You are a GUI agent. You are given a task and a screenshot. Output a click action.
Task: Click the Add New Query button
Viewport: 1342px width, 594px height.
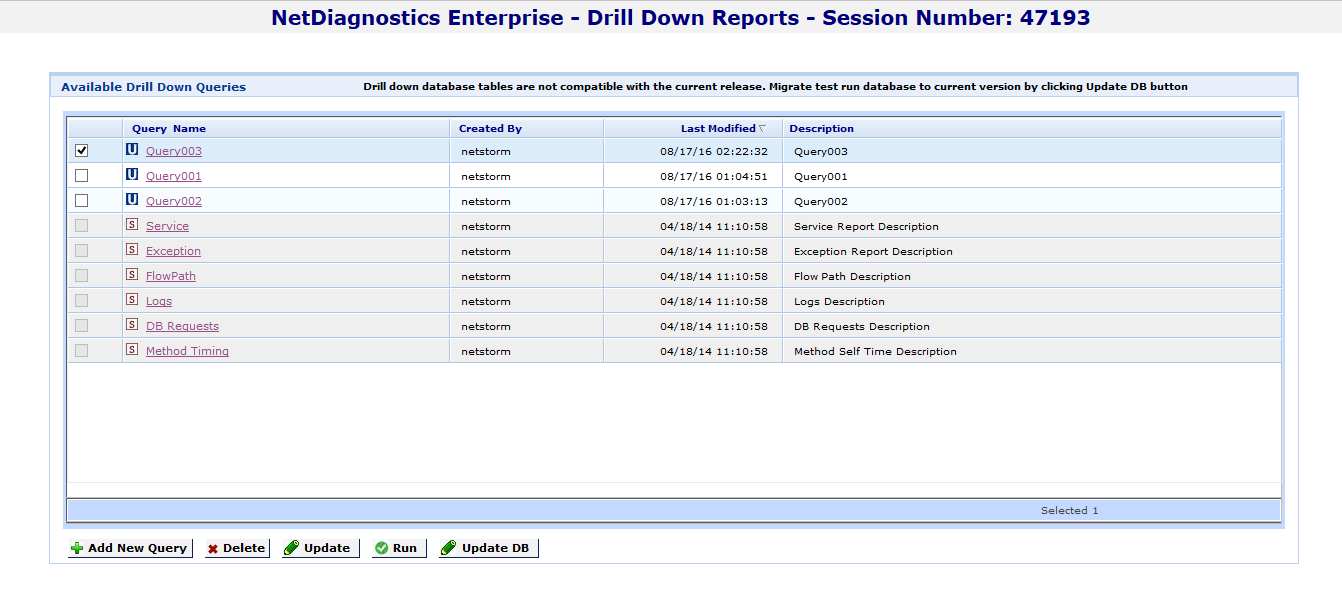130,548
